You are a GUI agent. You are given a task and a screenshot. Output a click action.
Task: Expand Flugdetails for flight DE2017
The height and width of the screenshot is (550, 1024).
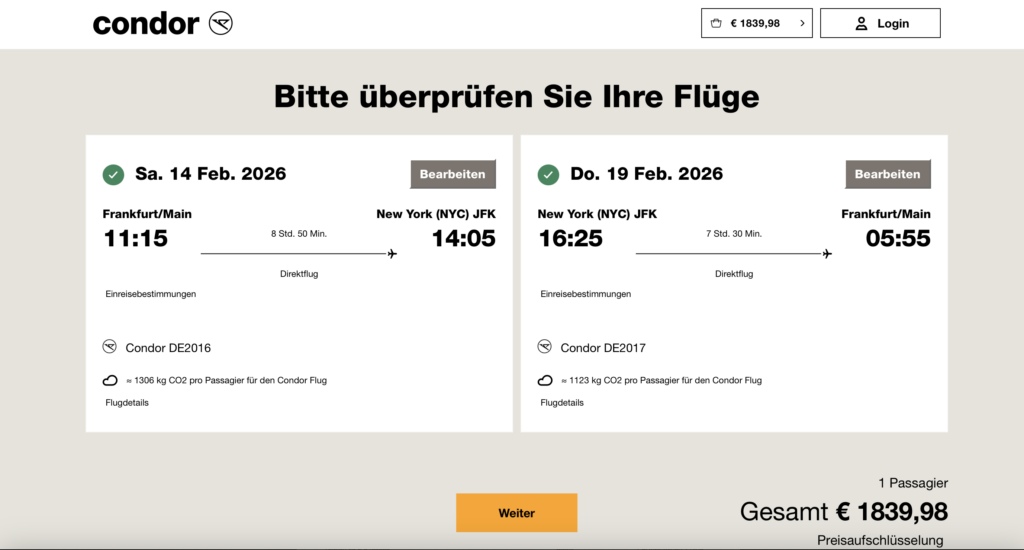click(x=562, y=403)
